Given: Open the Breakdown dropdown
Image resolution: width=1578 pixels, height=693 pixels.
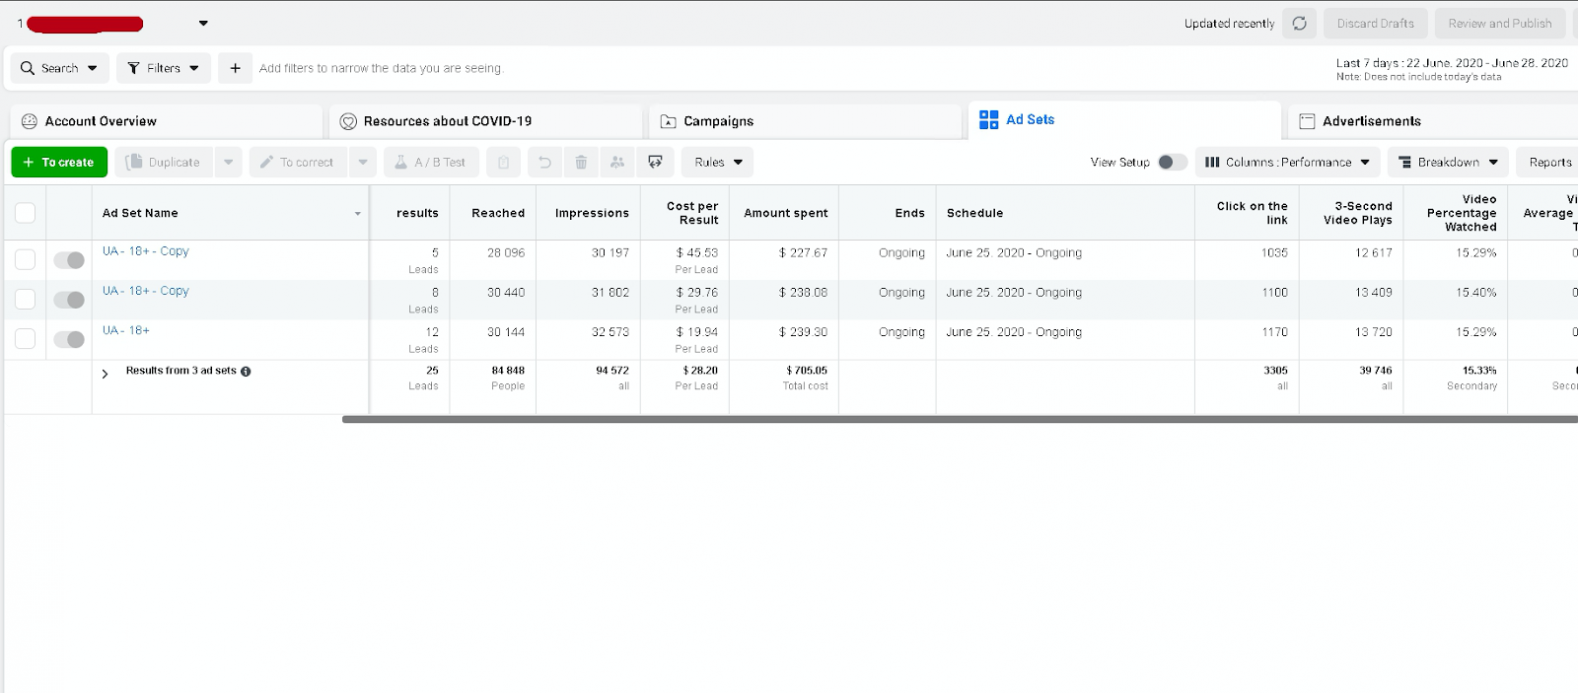Looking at the screenshot, I should point(1448,162).
